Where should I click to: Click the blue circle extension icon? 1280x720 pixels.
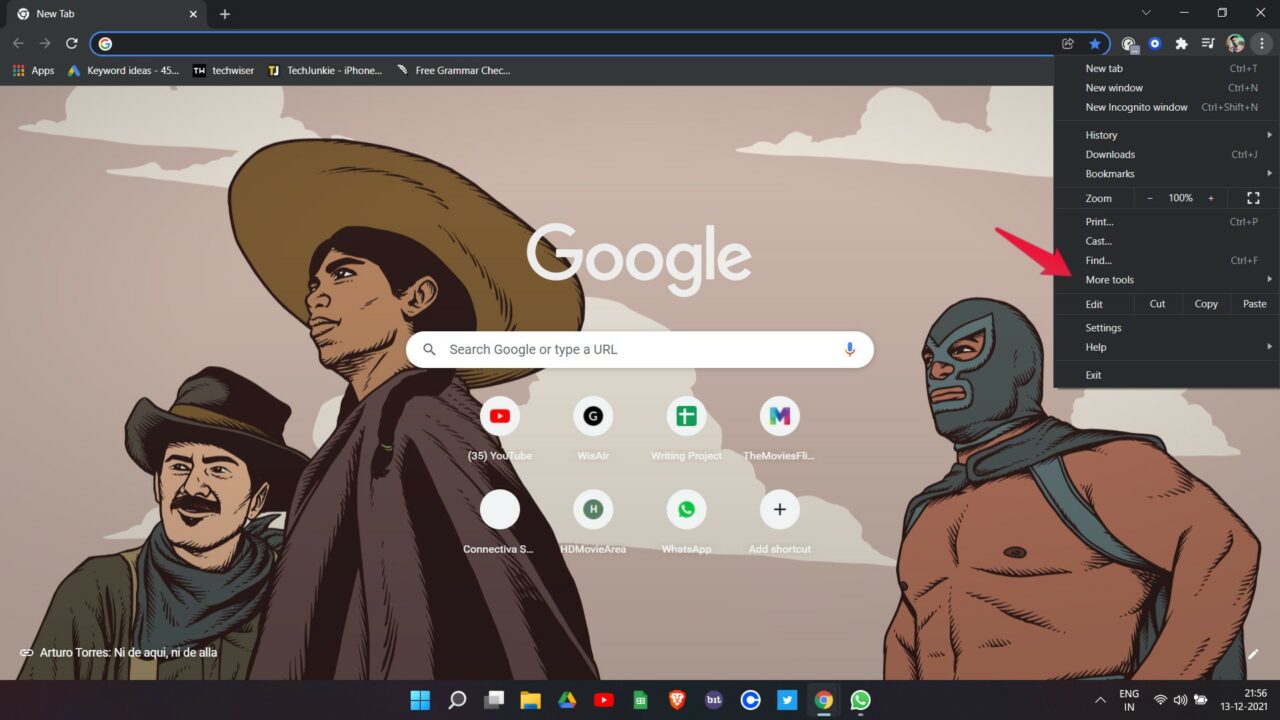(1155, 44)
